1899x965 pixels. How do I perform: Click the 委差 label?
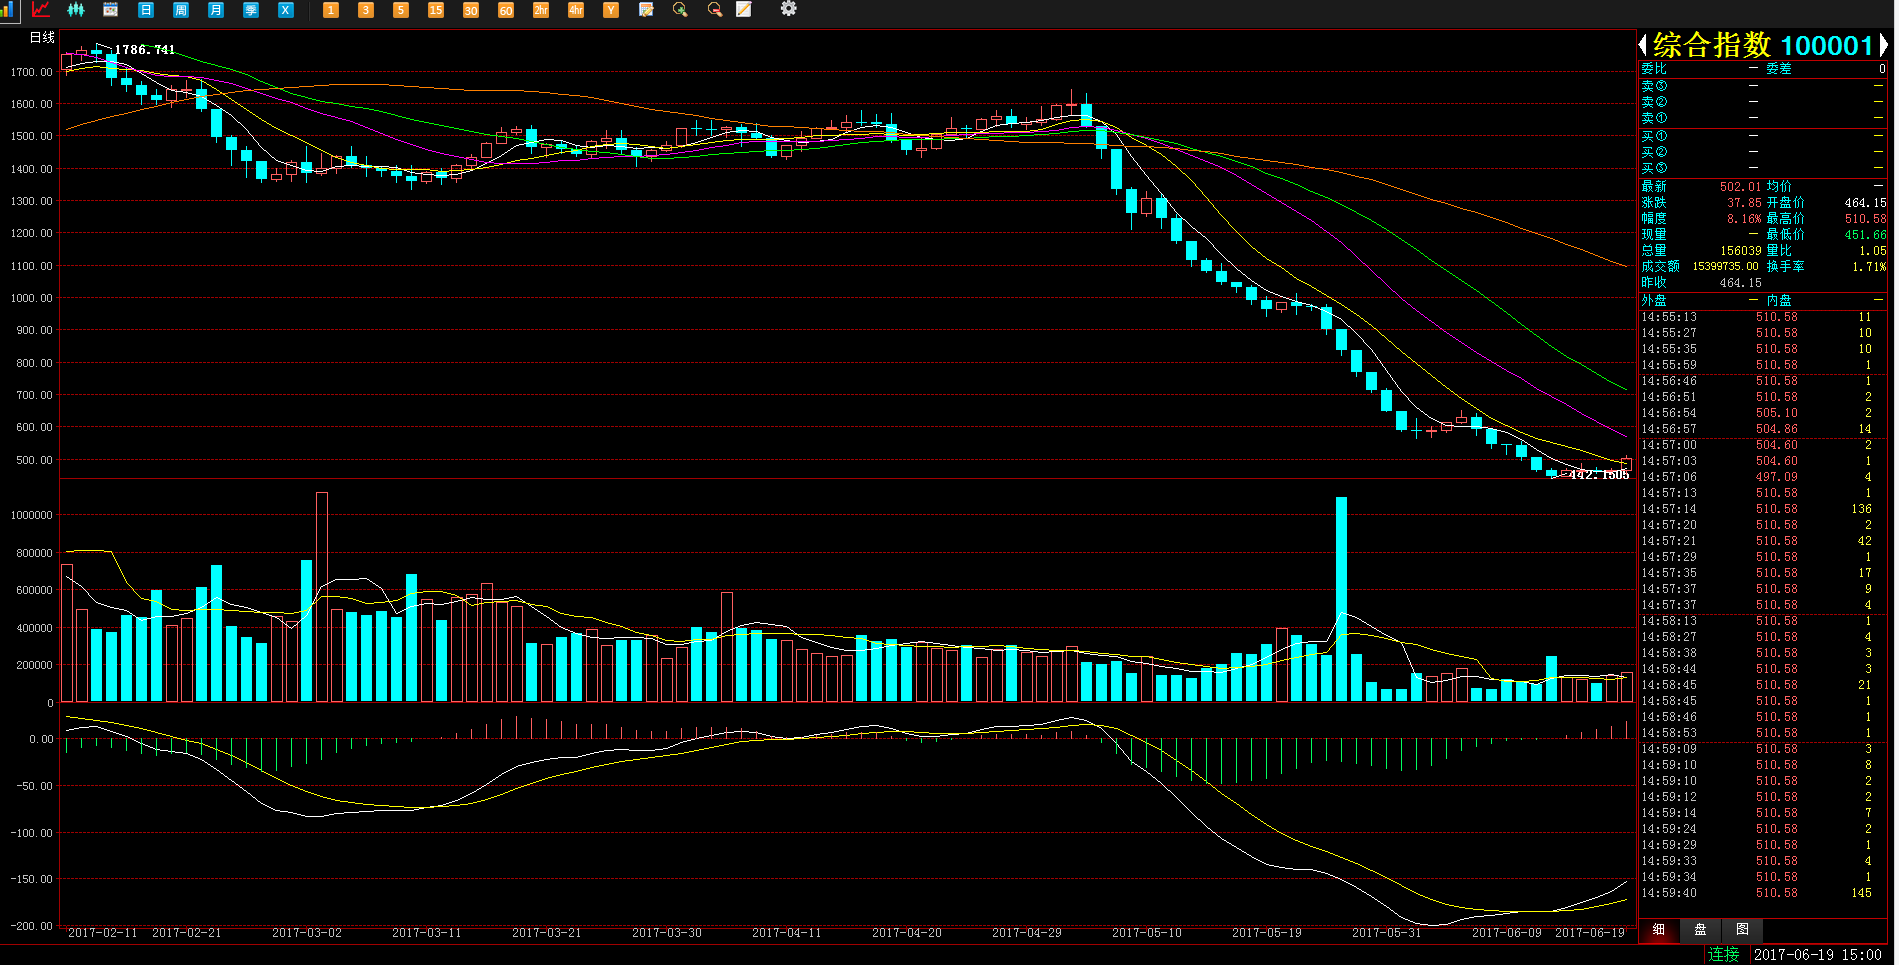[1779, 69]
